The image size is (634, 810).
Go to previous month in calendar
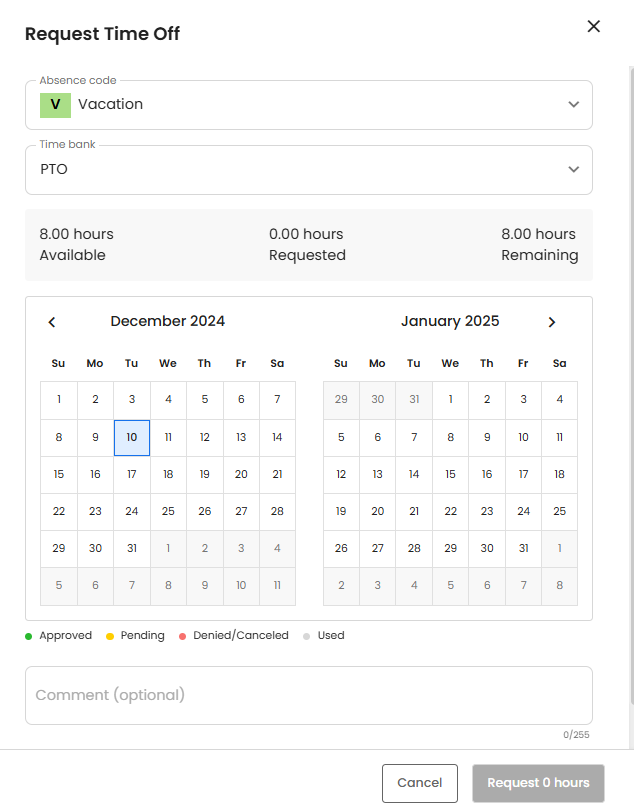click(52, 322)
